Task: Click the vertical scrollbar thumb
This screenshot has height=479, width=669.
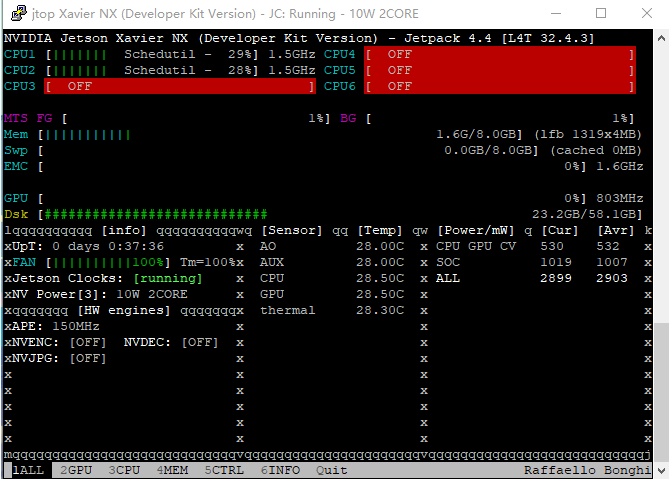Action: pos(661,392)
